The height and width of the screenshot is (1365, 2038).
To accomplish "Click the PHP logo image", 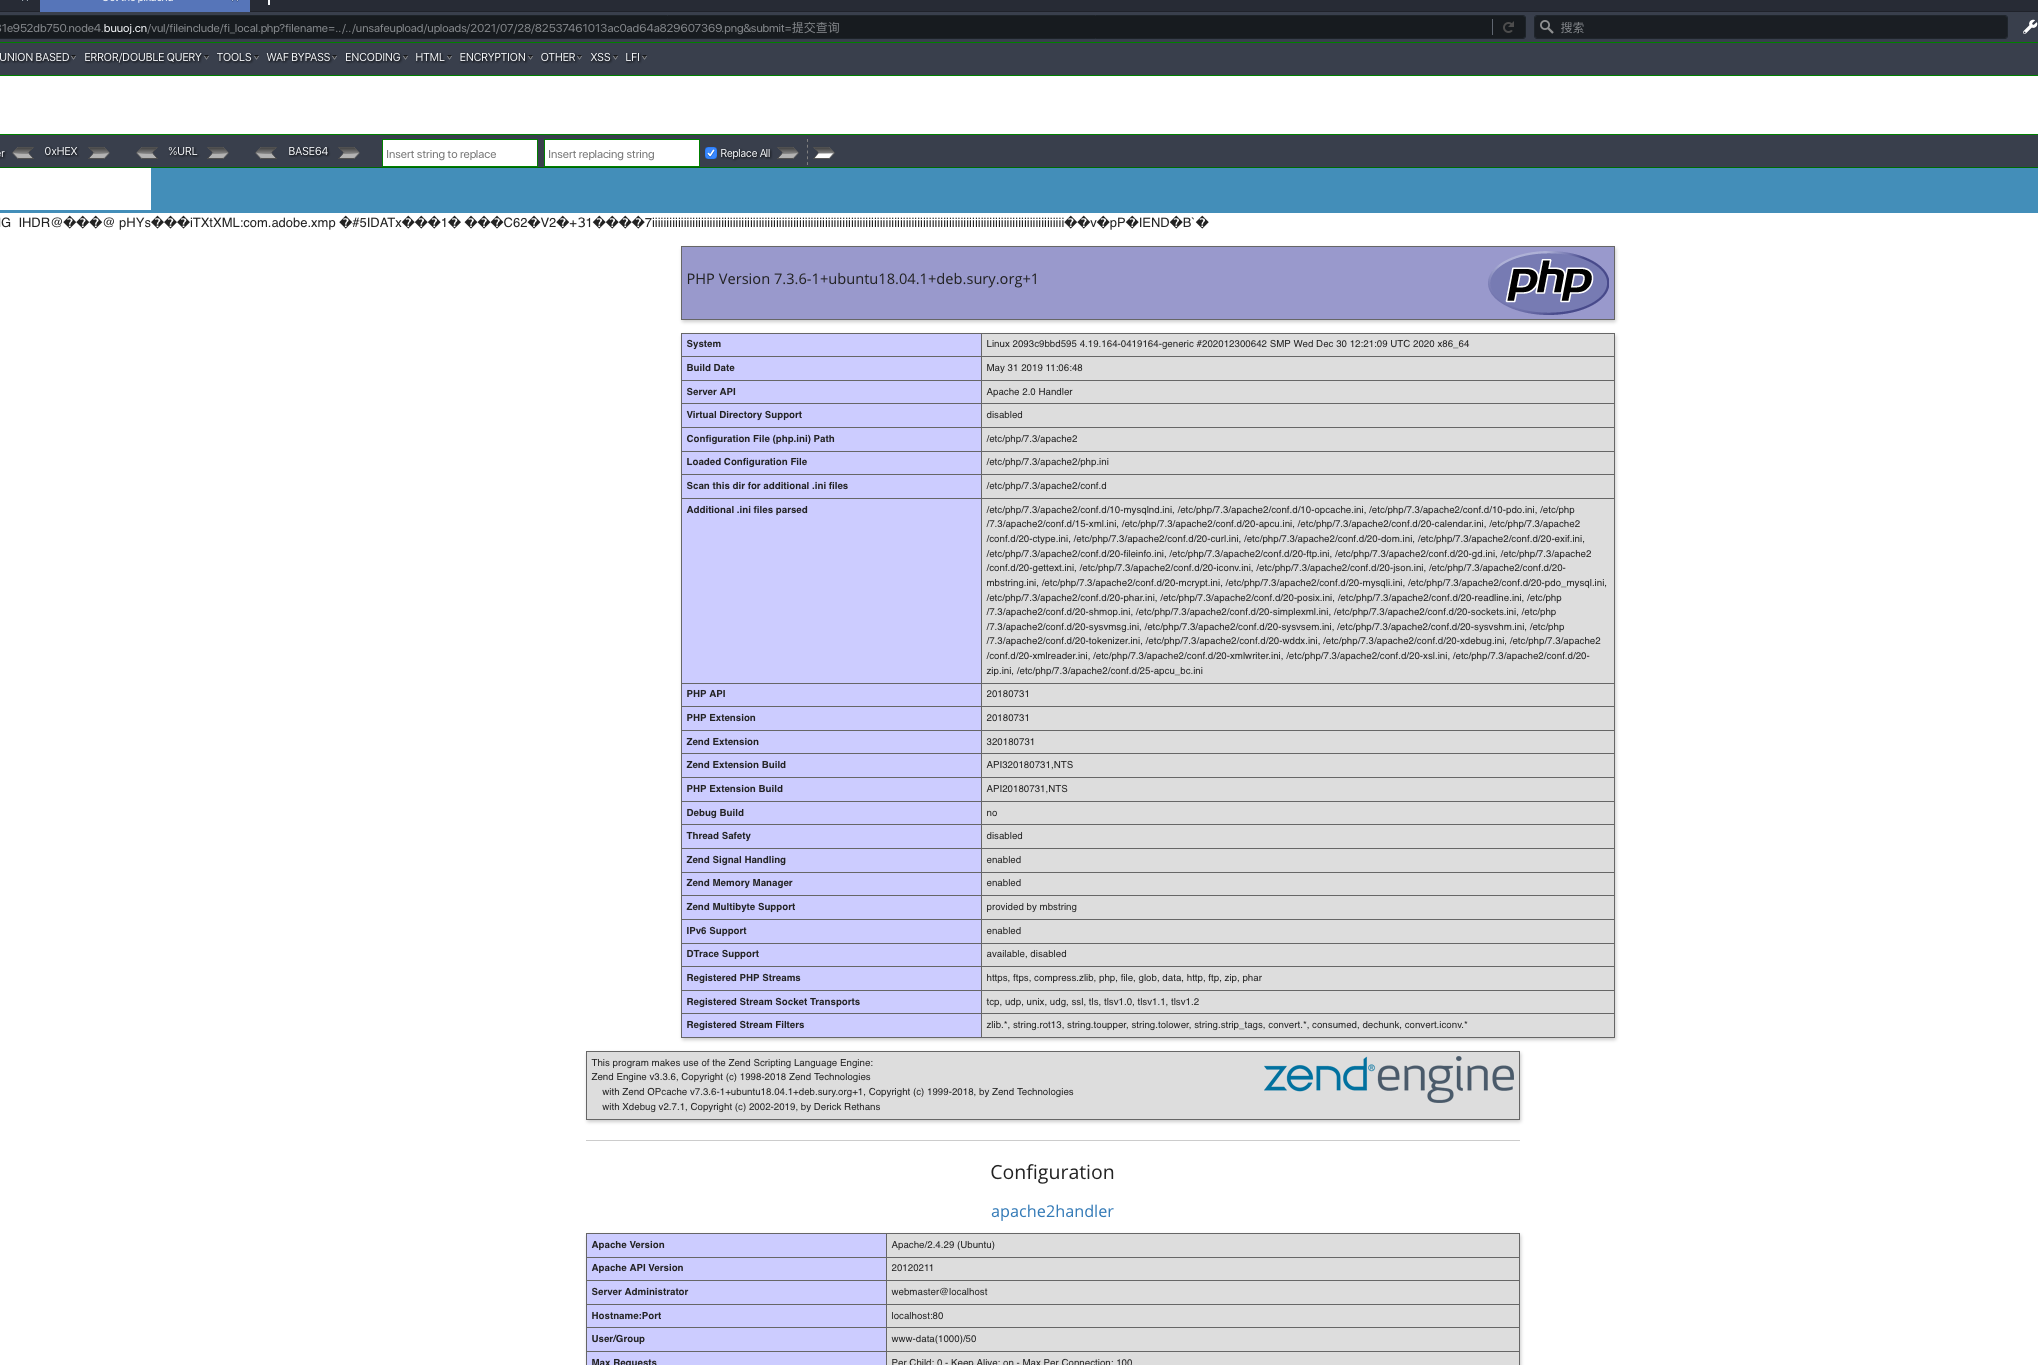I will click(1548, 282).
